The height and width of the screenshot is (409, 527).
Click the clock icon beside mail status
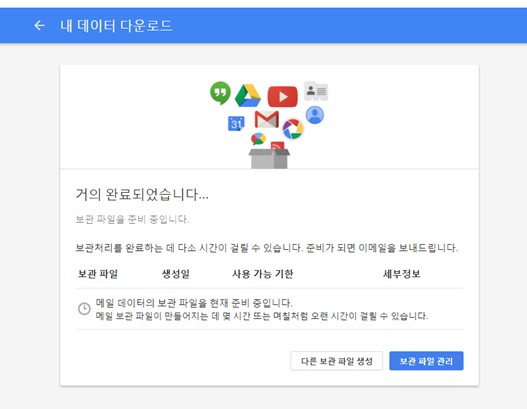click(x=84, y=309)
